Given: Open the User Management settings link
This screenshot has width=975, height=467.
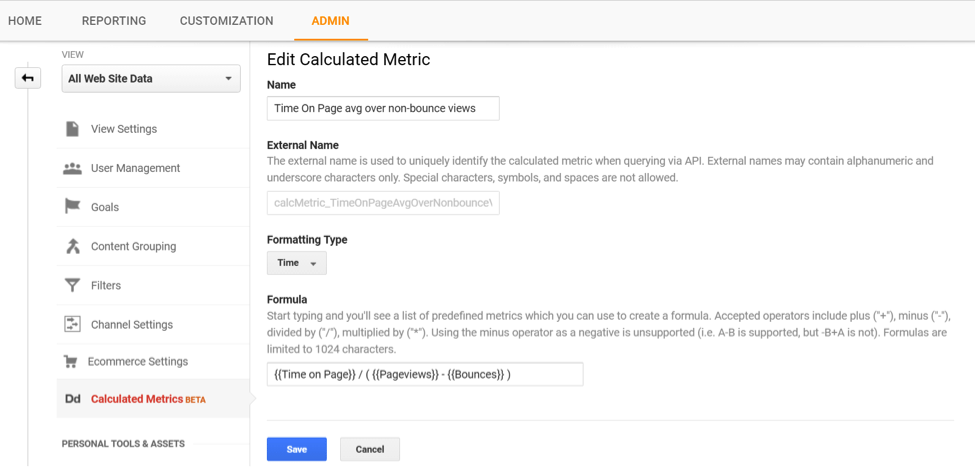Looking at the screenshot, I should tap(135, 168).
